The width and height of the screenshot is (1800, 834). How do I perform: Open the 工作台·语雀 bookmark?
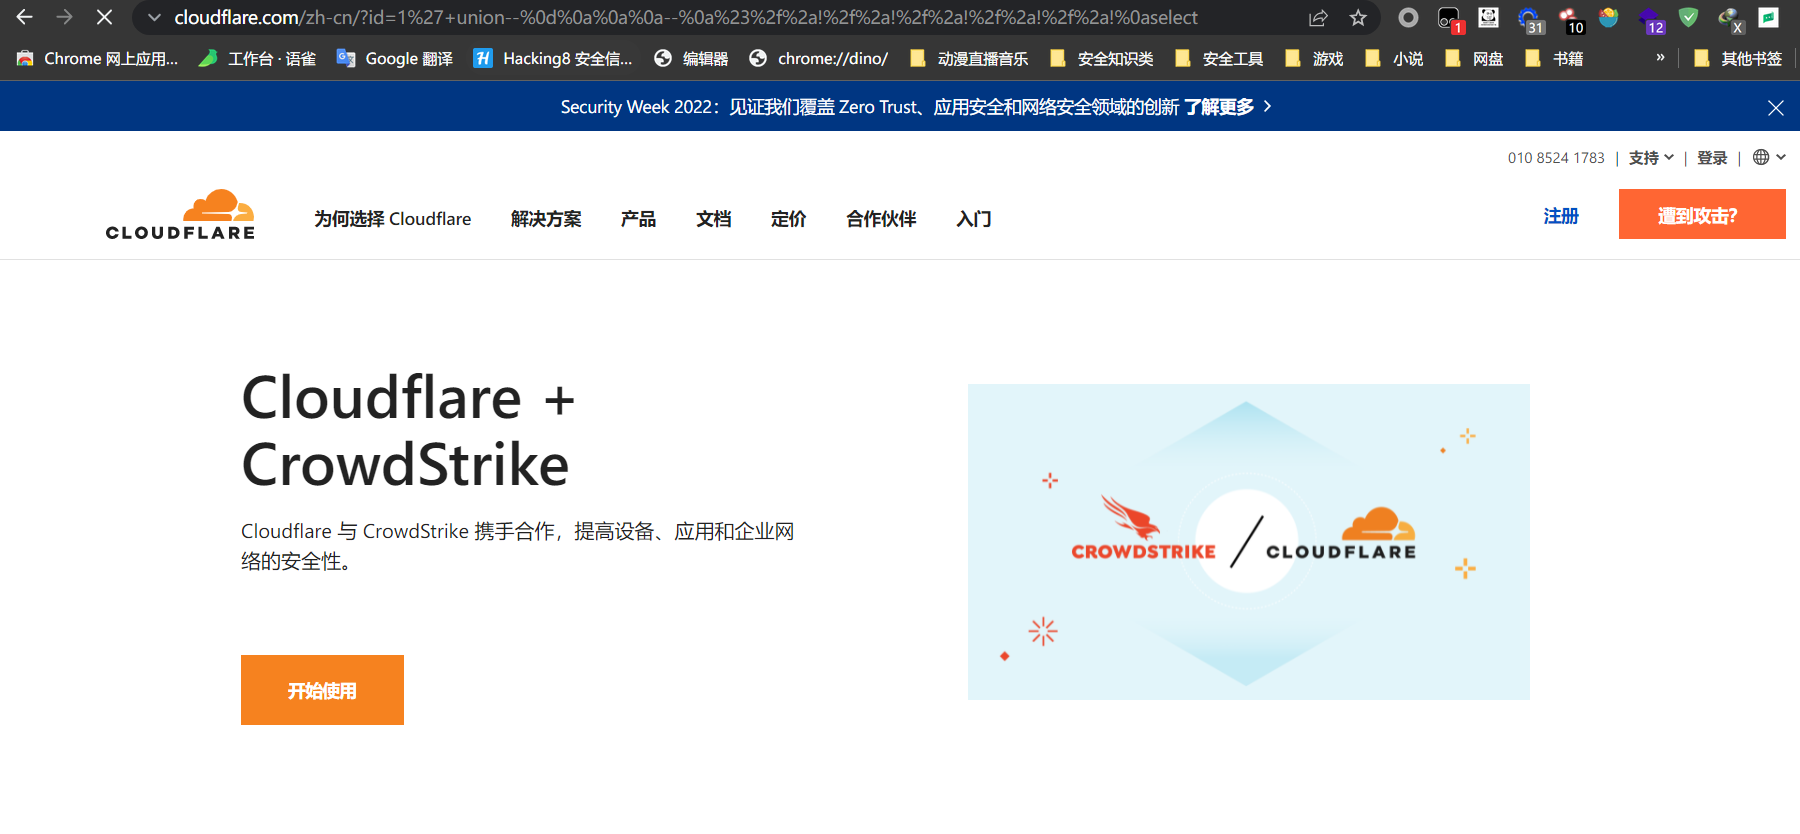257,59
